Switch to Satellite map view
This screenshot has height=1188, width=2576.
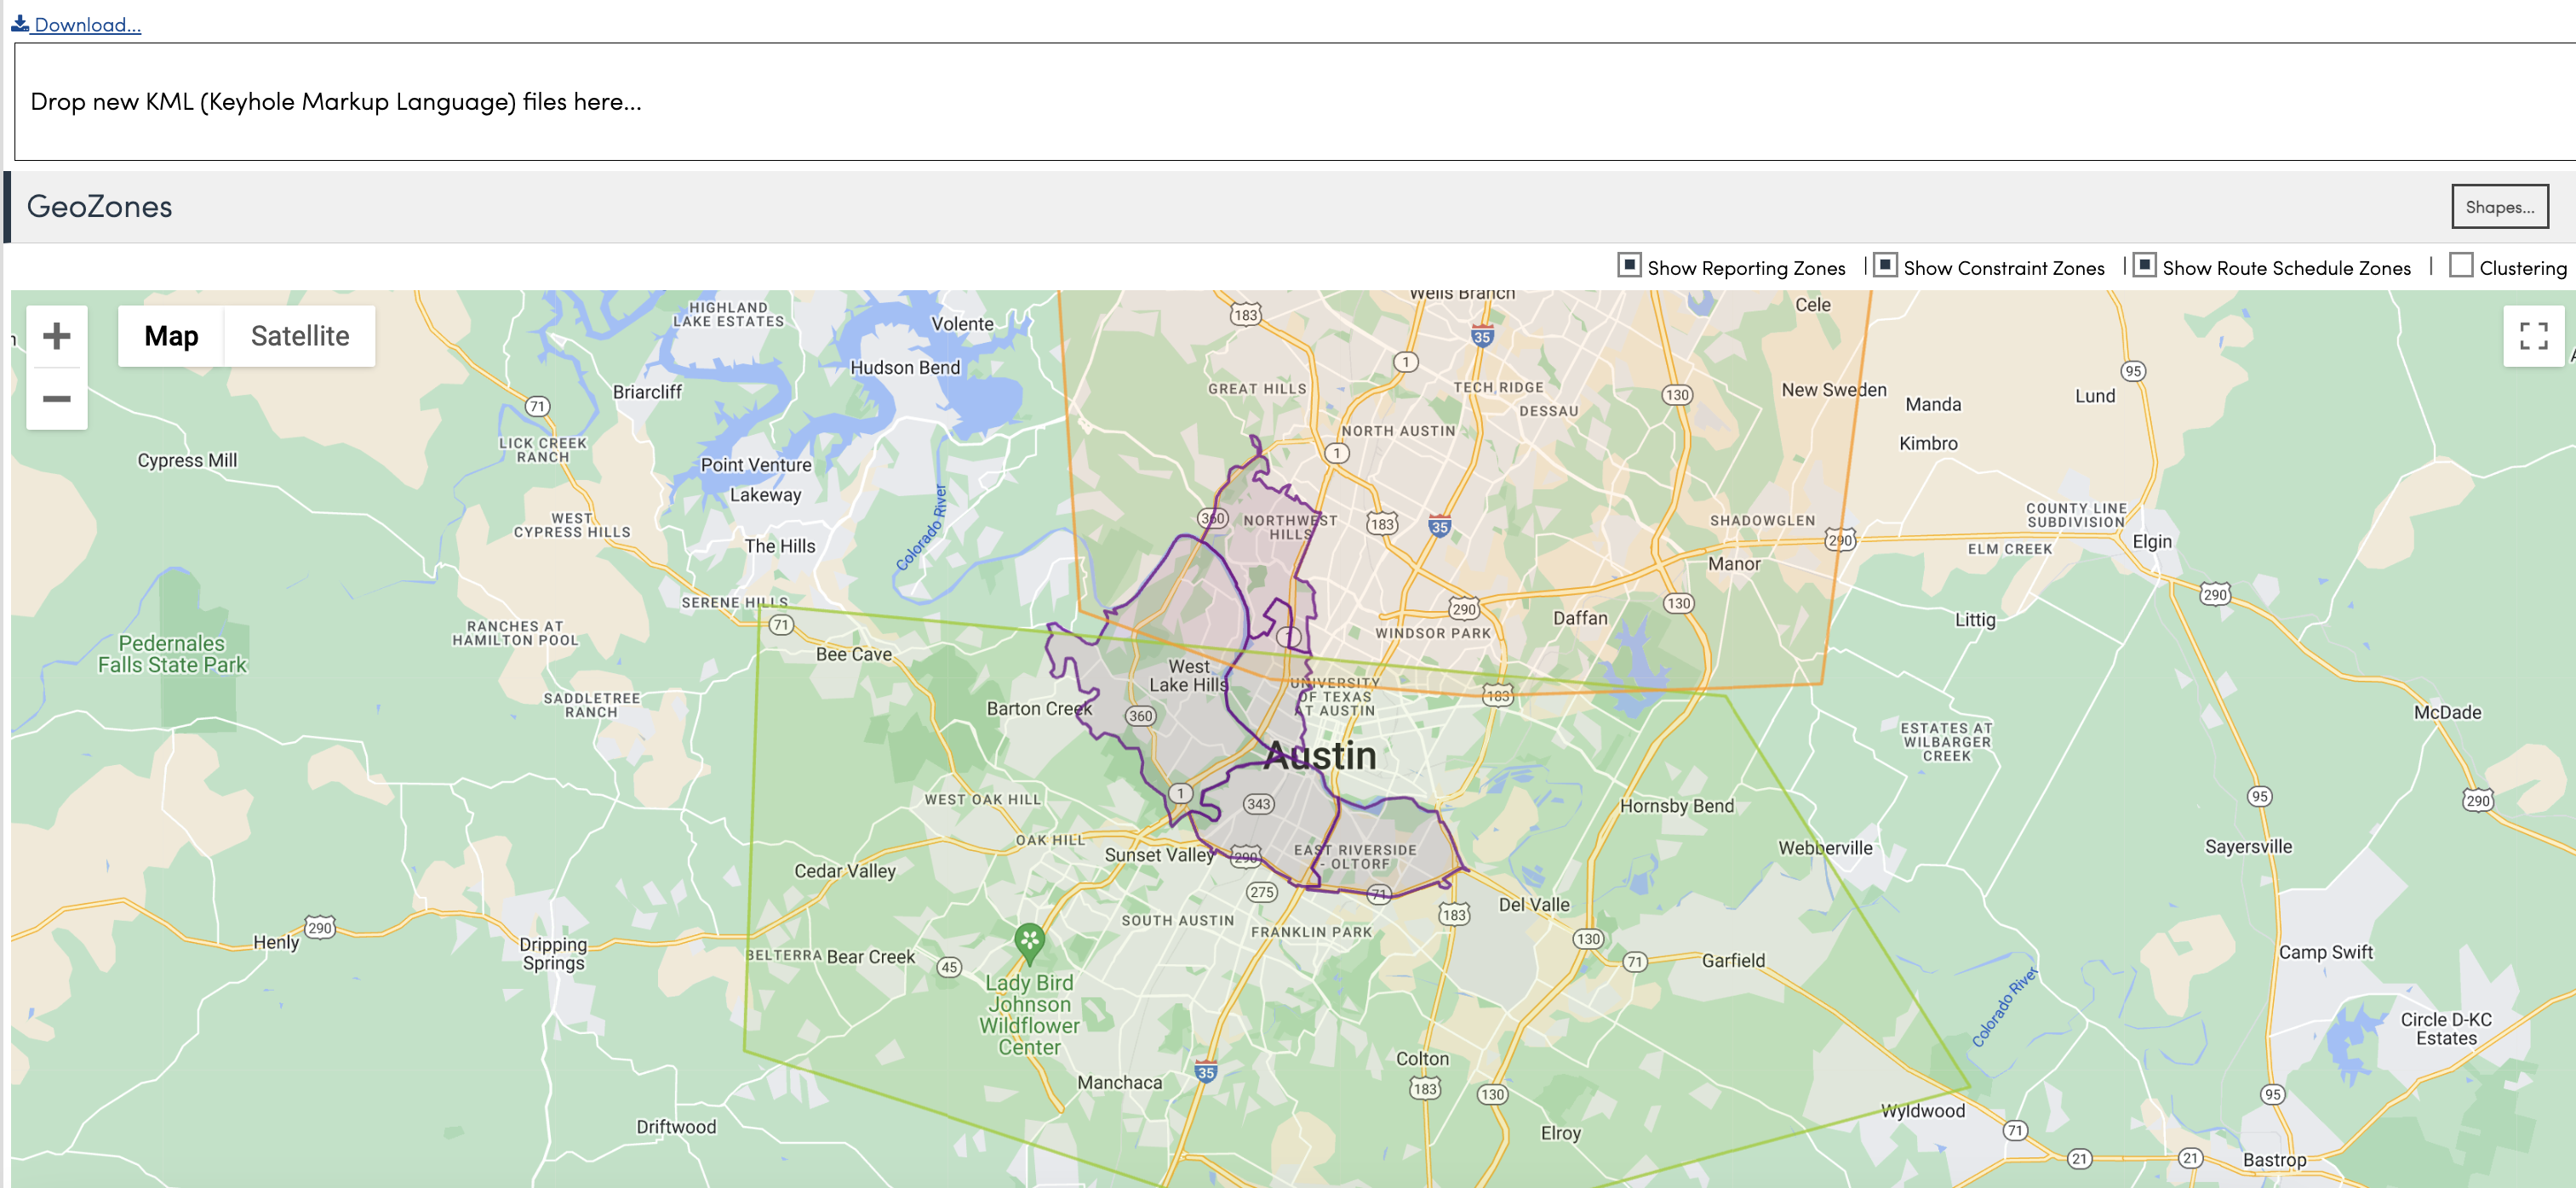299,336
